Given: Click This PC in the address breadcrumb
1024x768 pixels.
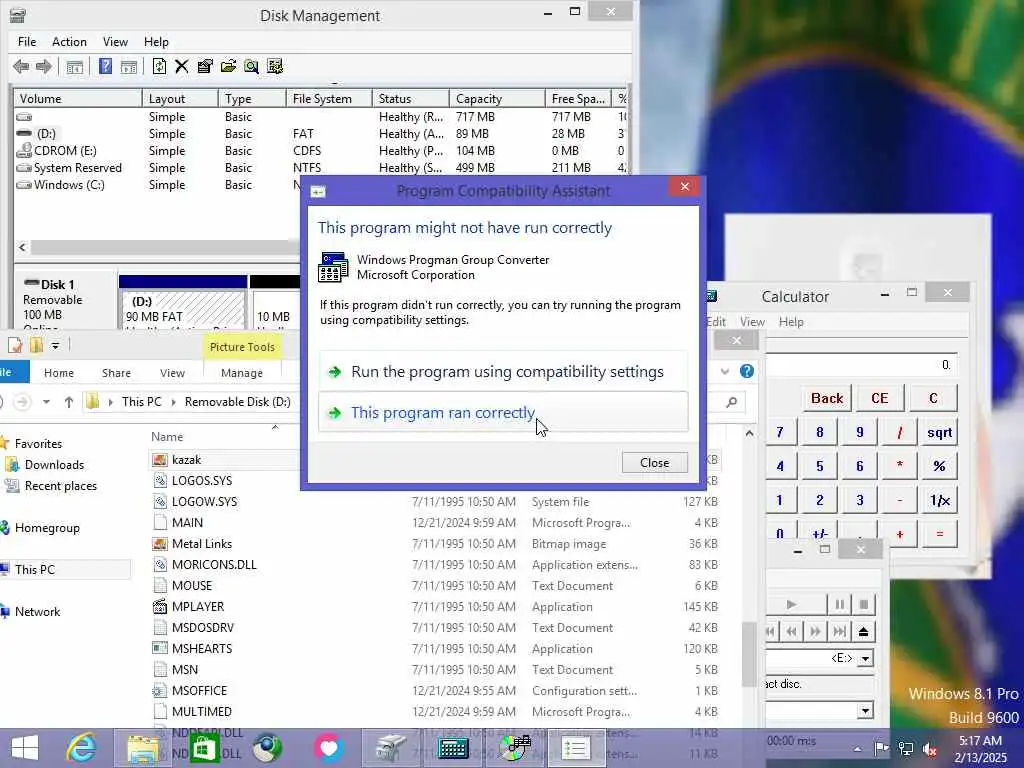Looking at the screenshot, I should (142, 402).
